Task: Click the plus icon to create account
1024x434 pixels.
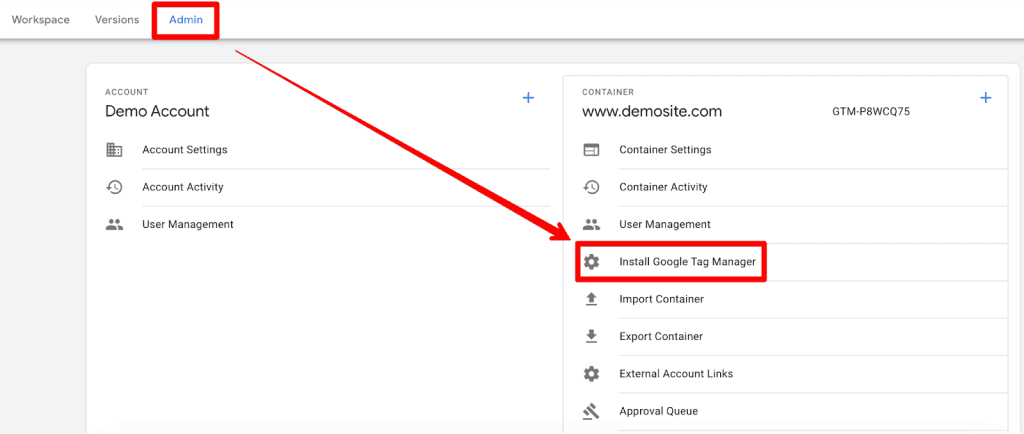Action: tap(528, 98)
